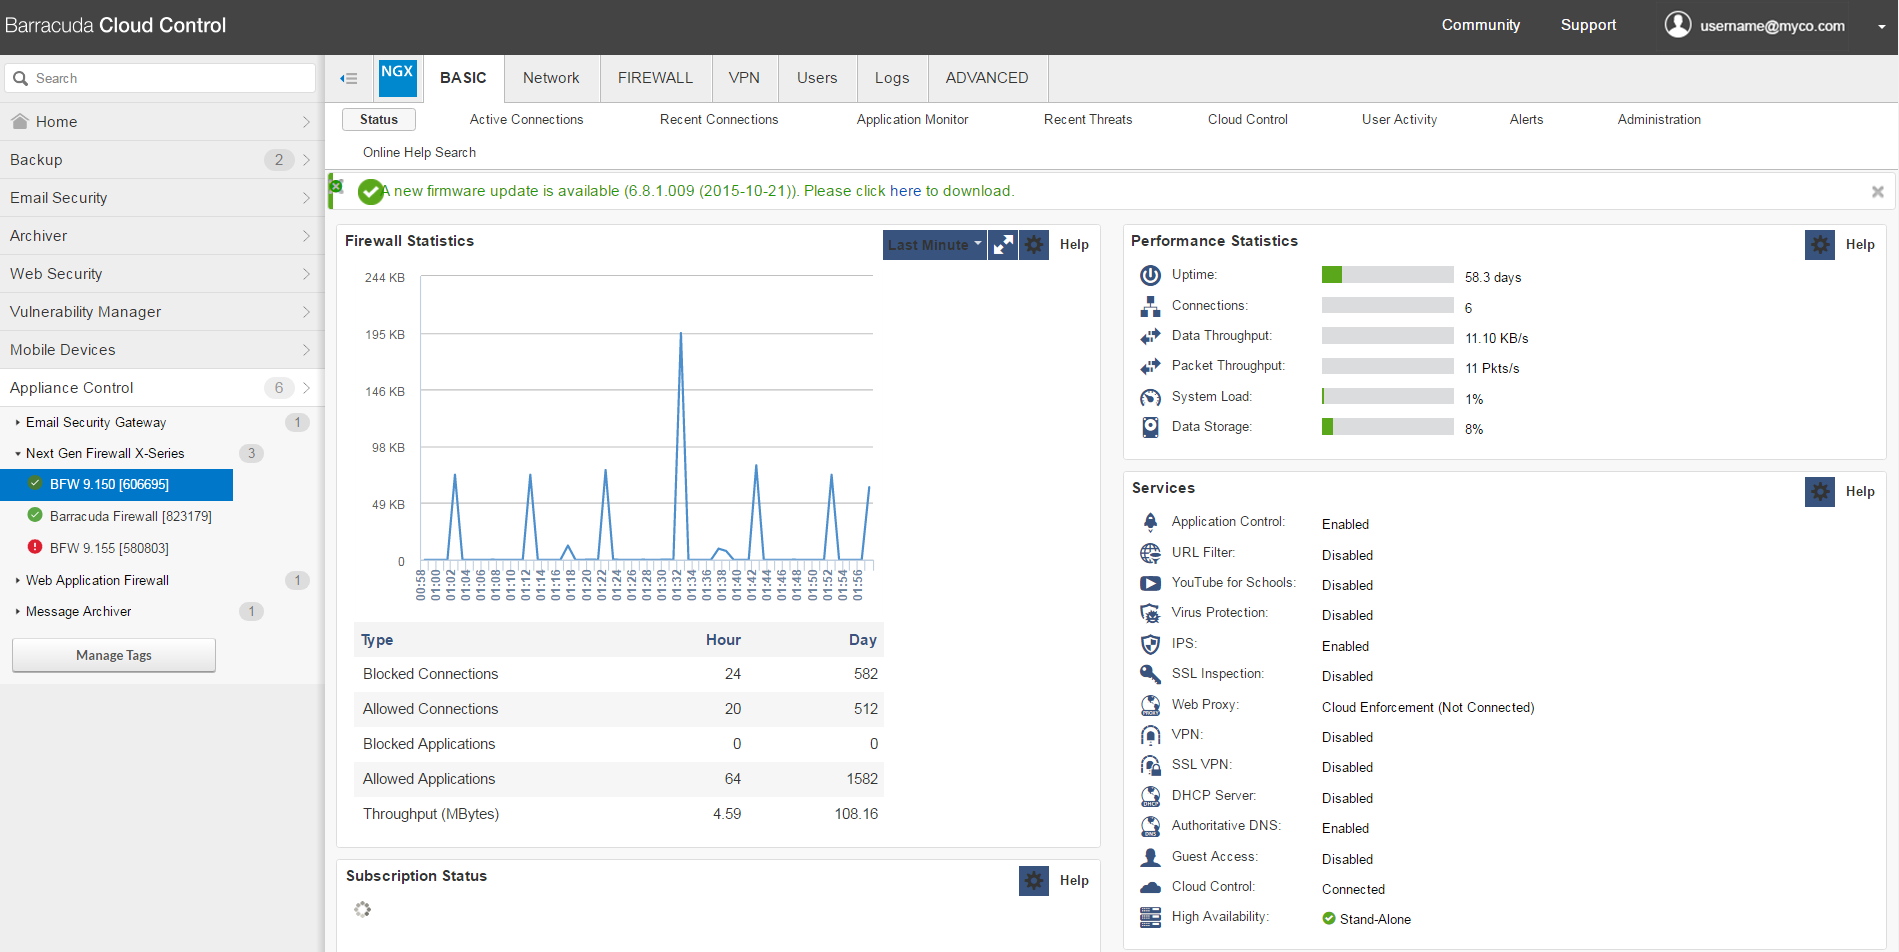Viewport: 1899px width, 952px height.
Task: Switch to the VPN tab
Action: pyautogui.click(x=744, y=78)
